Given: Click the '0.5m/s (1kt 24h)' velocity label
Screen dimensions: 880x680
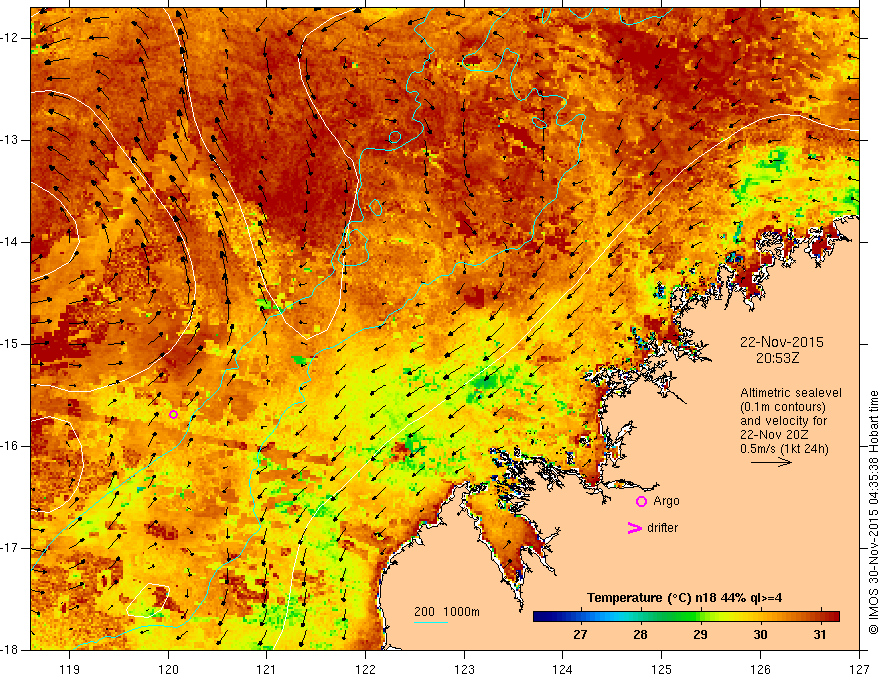Looking at the screenshot, I should (784, 448).
